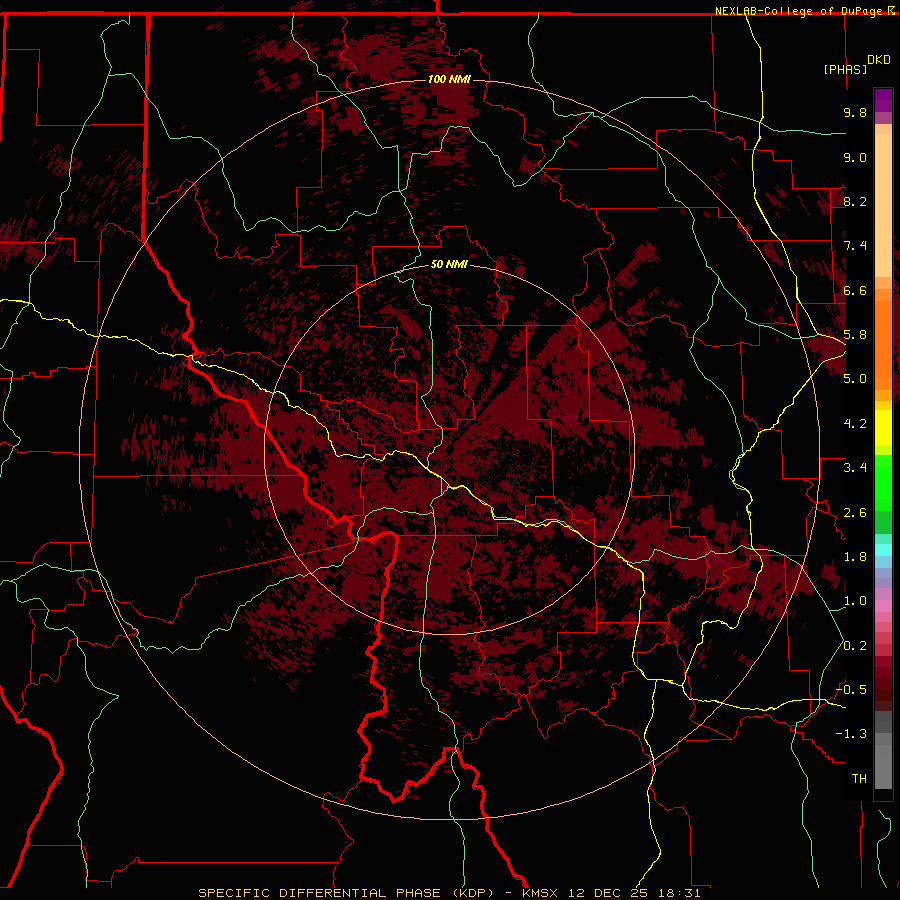Screen dimensions: 900x900
Task: Click the SPECIFIC DIFFERENTIAL PHASE (KDP) title text
Action: point(346,893)
